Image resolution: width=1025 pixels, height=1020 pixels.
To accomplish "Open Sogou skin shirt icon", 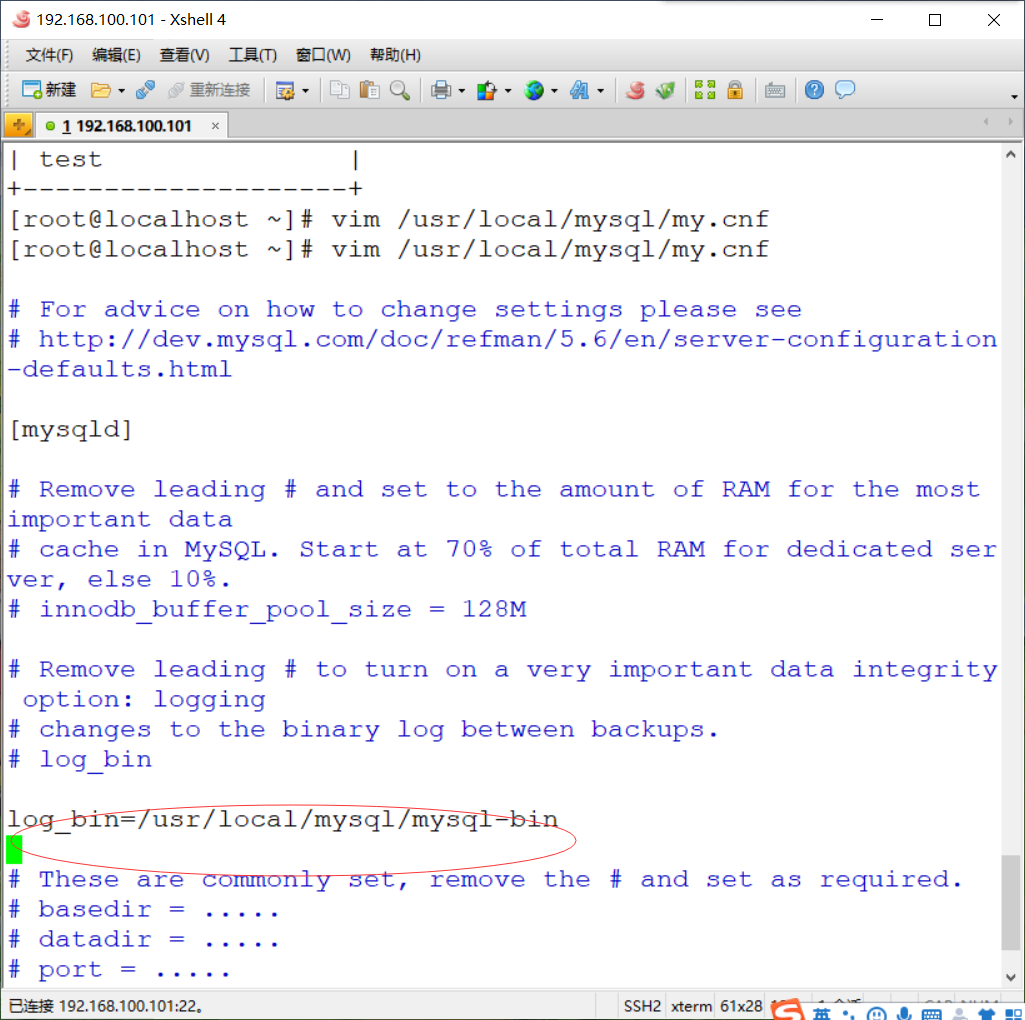I will (x=986, y=1014).
